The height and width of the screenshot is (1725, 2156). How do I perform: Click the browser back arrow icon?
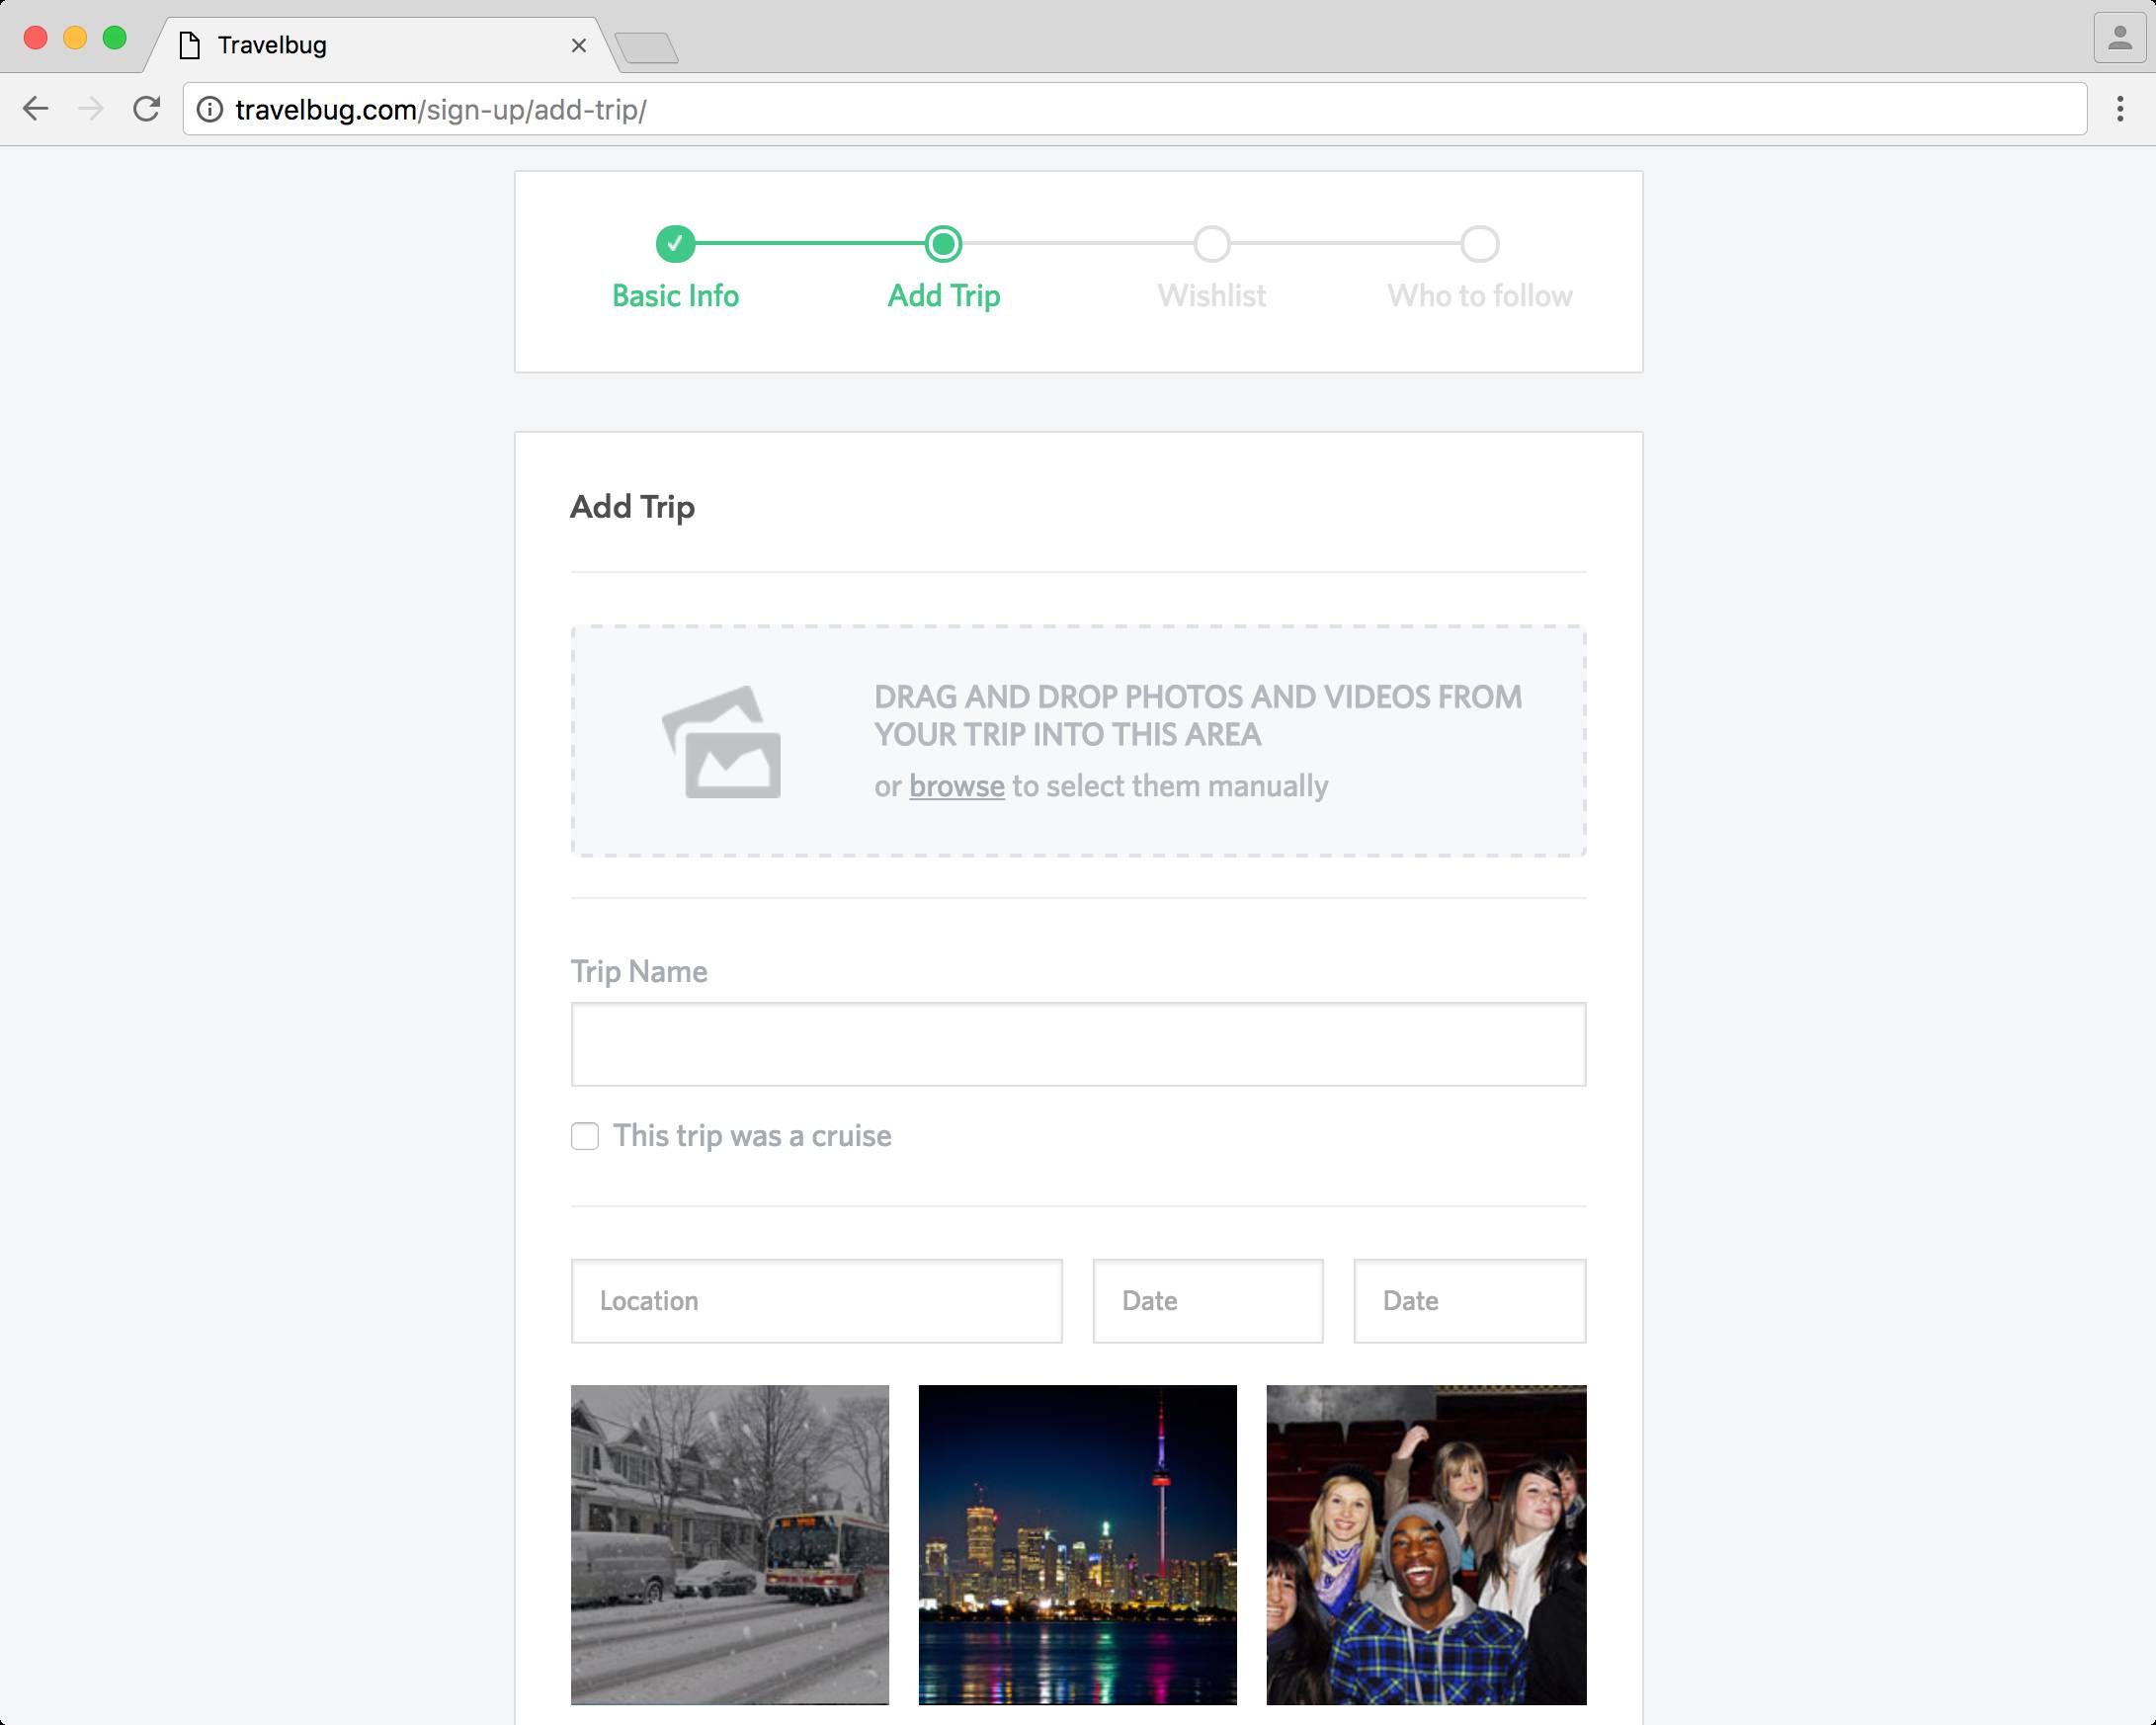click(x=36, y=110)
